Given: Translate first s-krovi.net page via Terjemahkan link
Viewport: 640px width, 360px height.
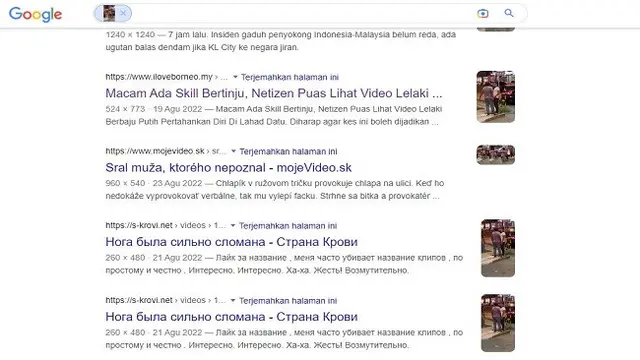Looking at the screenshot, I should (x=288, y=226).
